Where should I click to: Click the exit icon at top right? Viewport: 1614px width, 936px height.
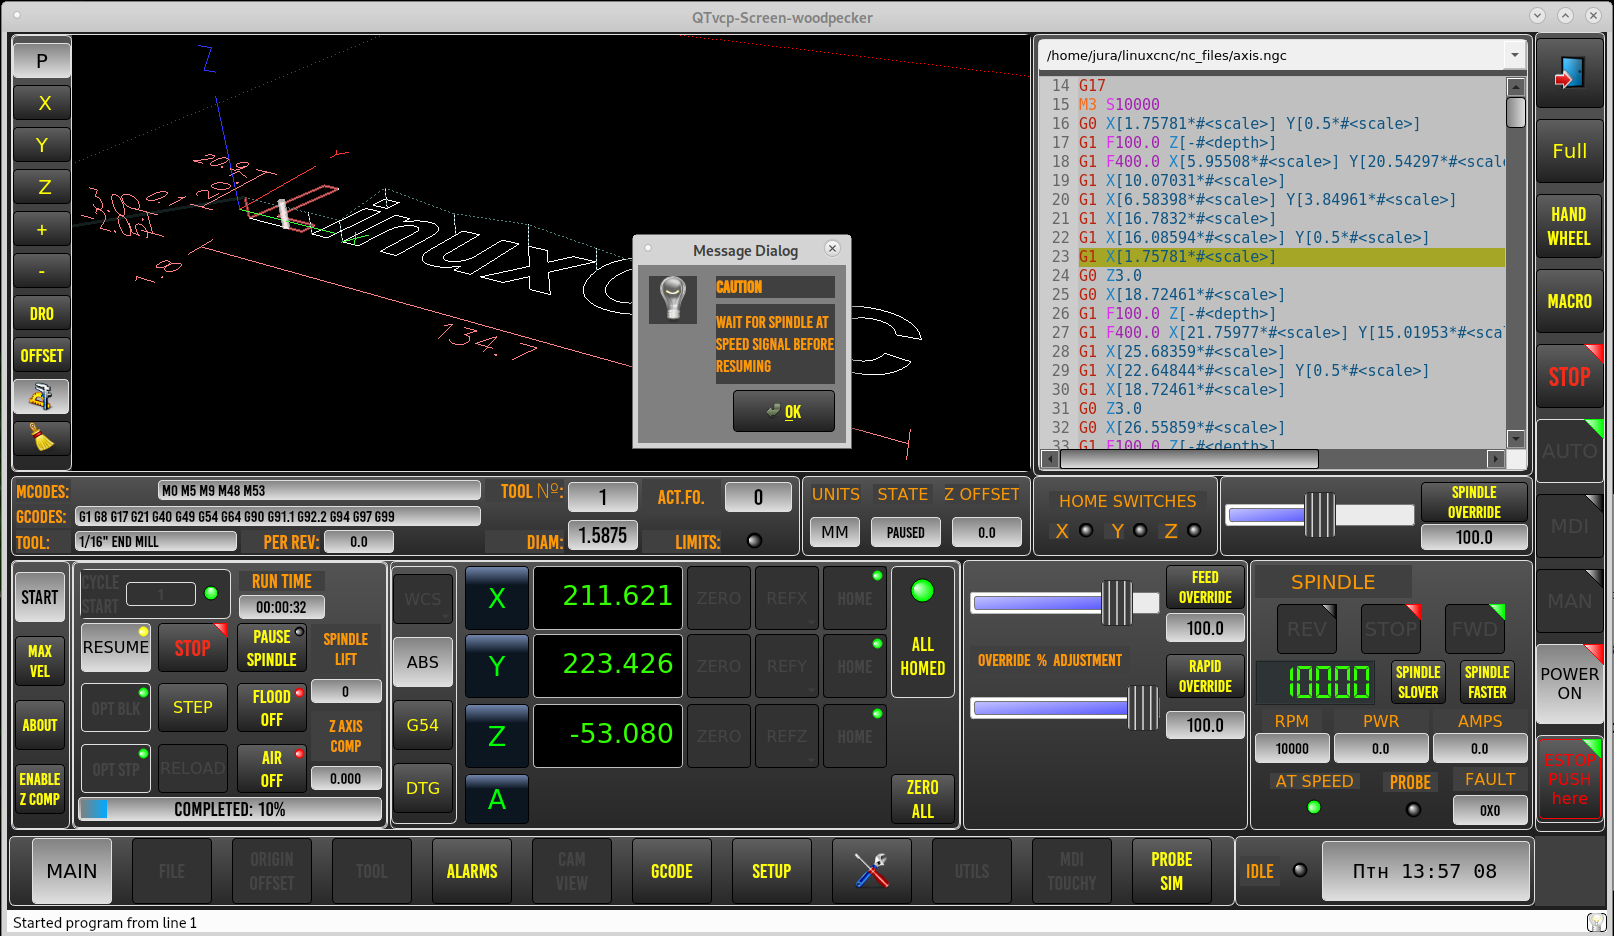pos(1569,74)
